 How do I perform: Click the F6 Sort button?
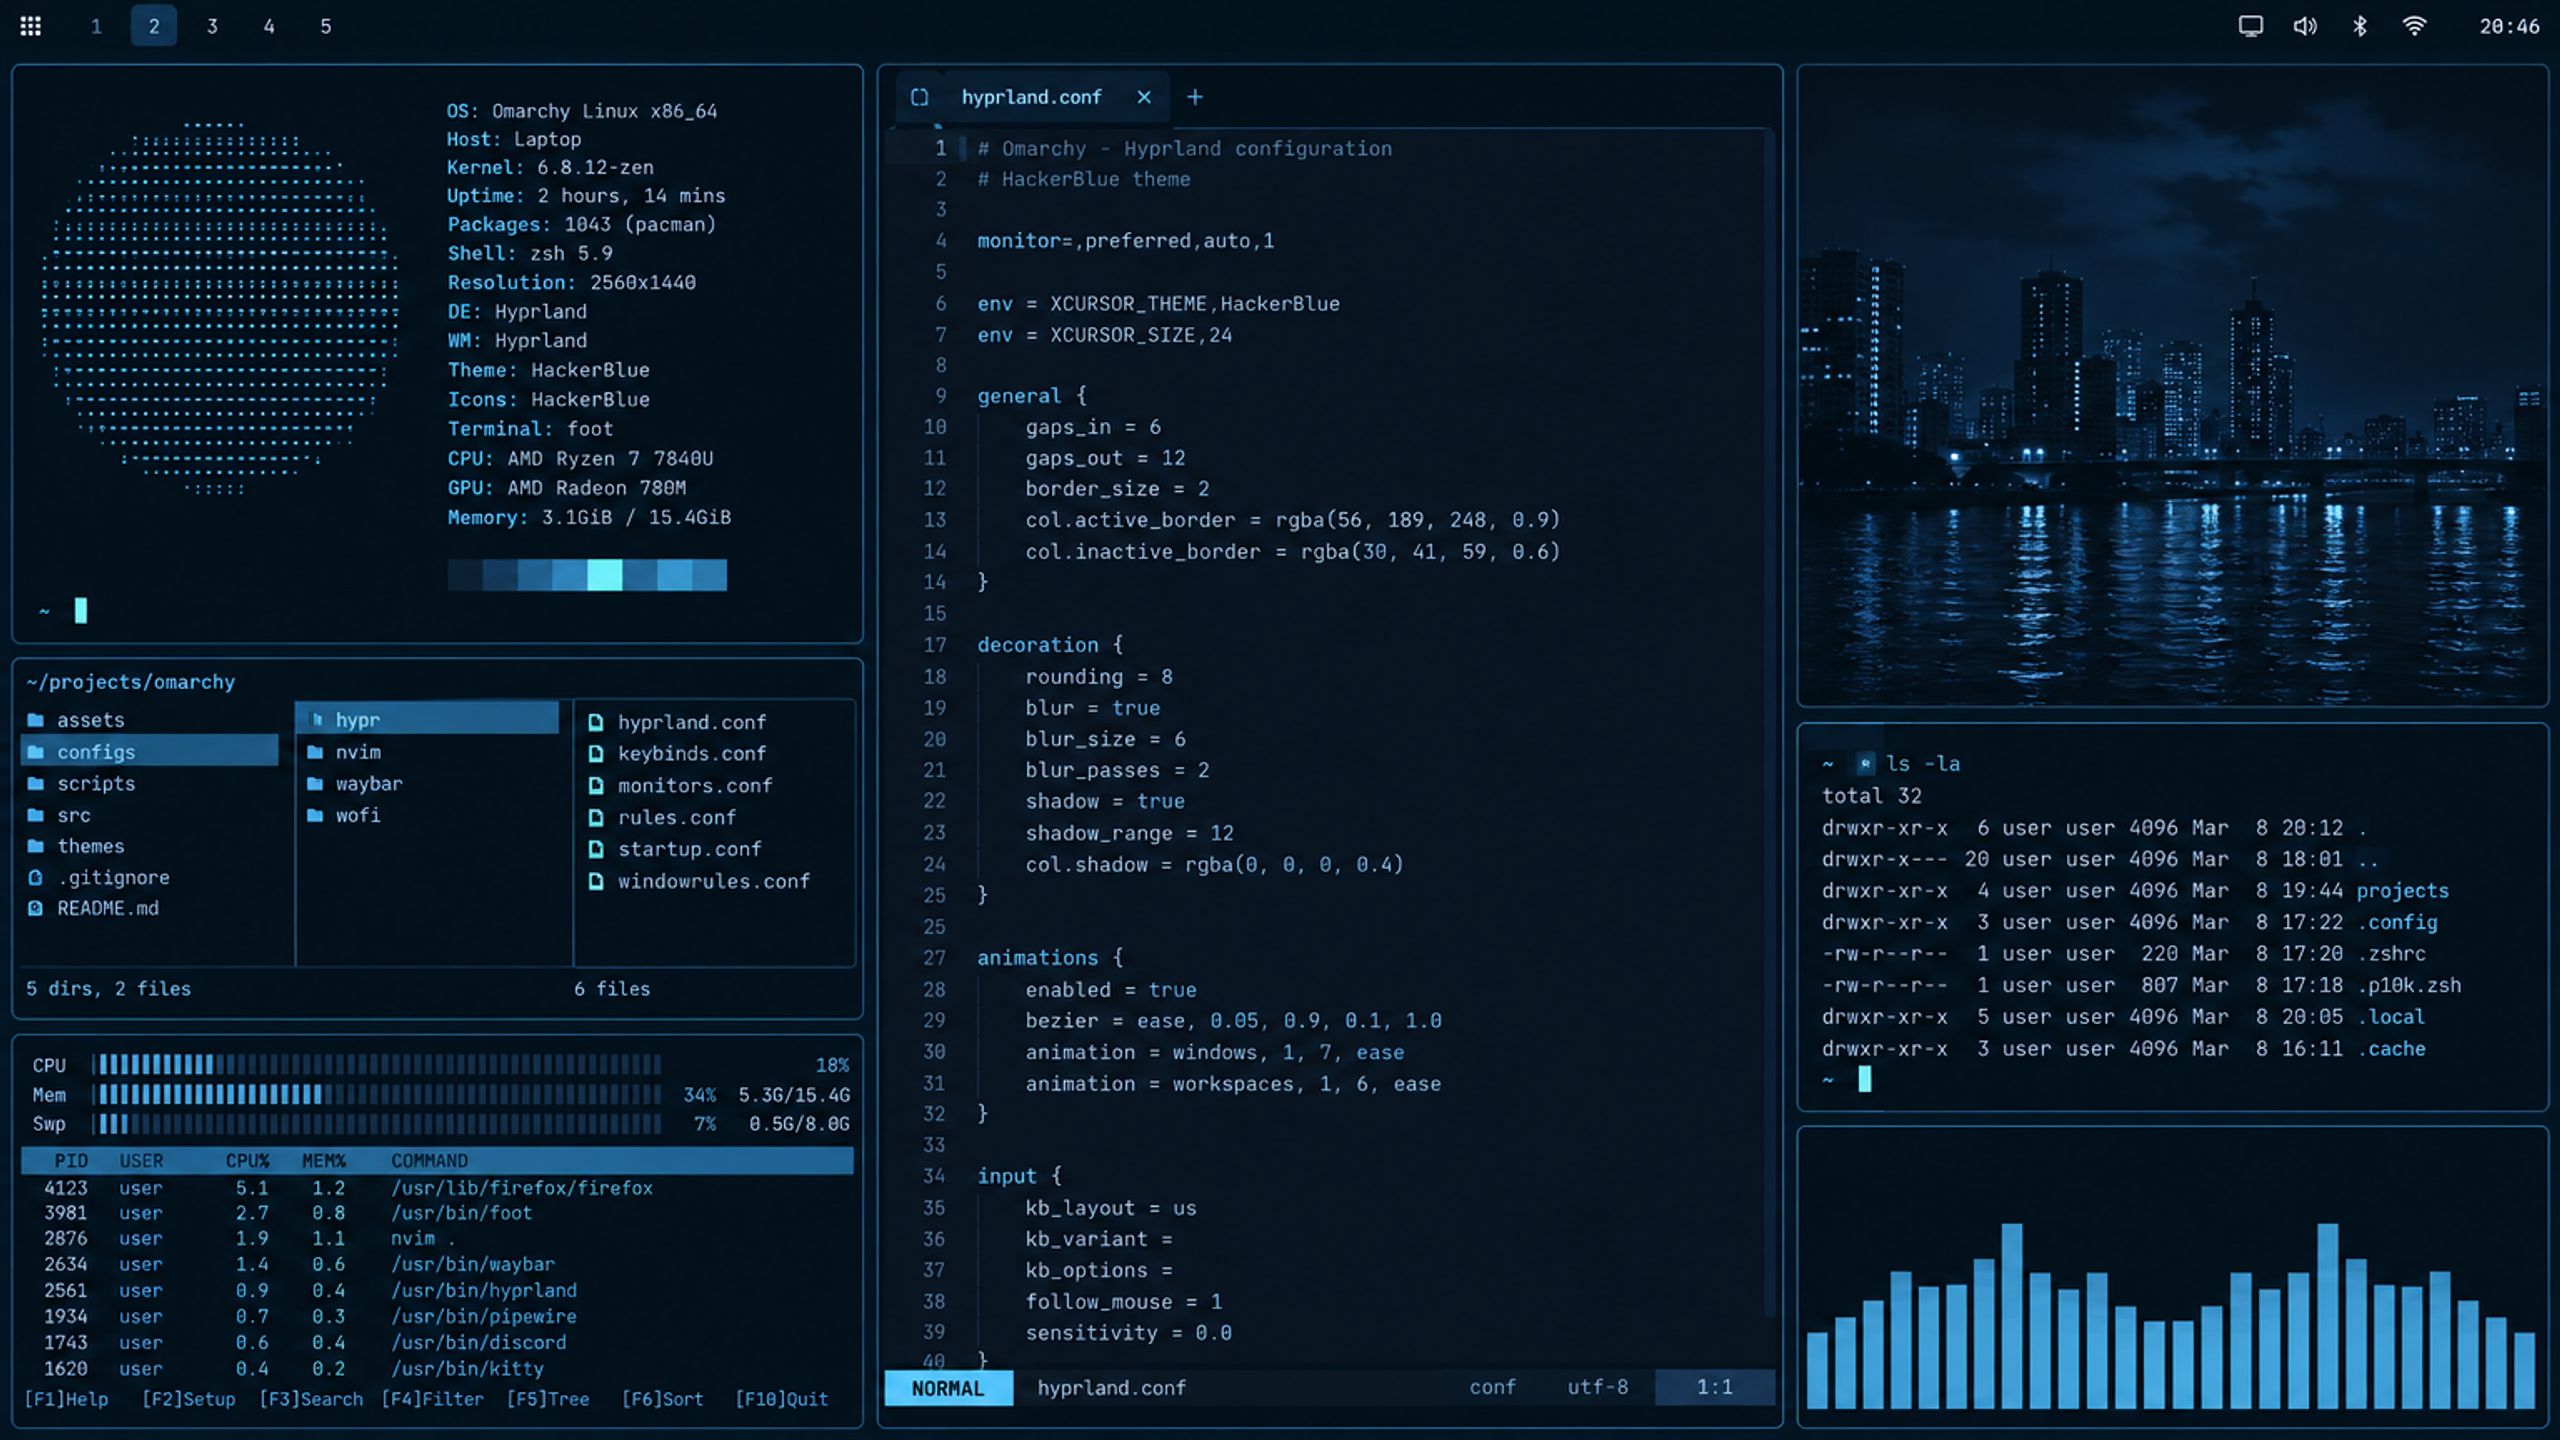pyautogui.click(x=662, y=1399)
